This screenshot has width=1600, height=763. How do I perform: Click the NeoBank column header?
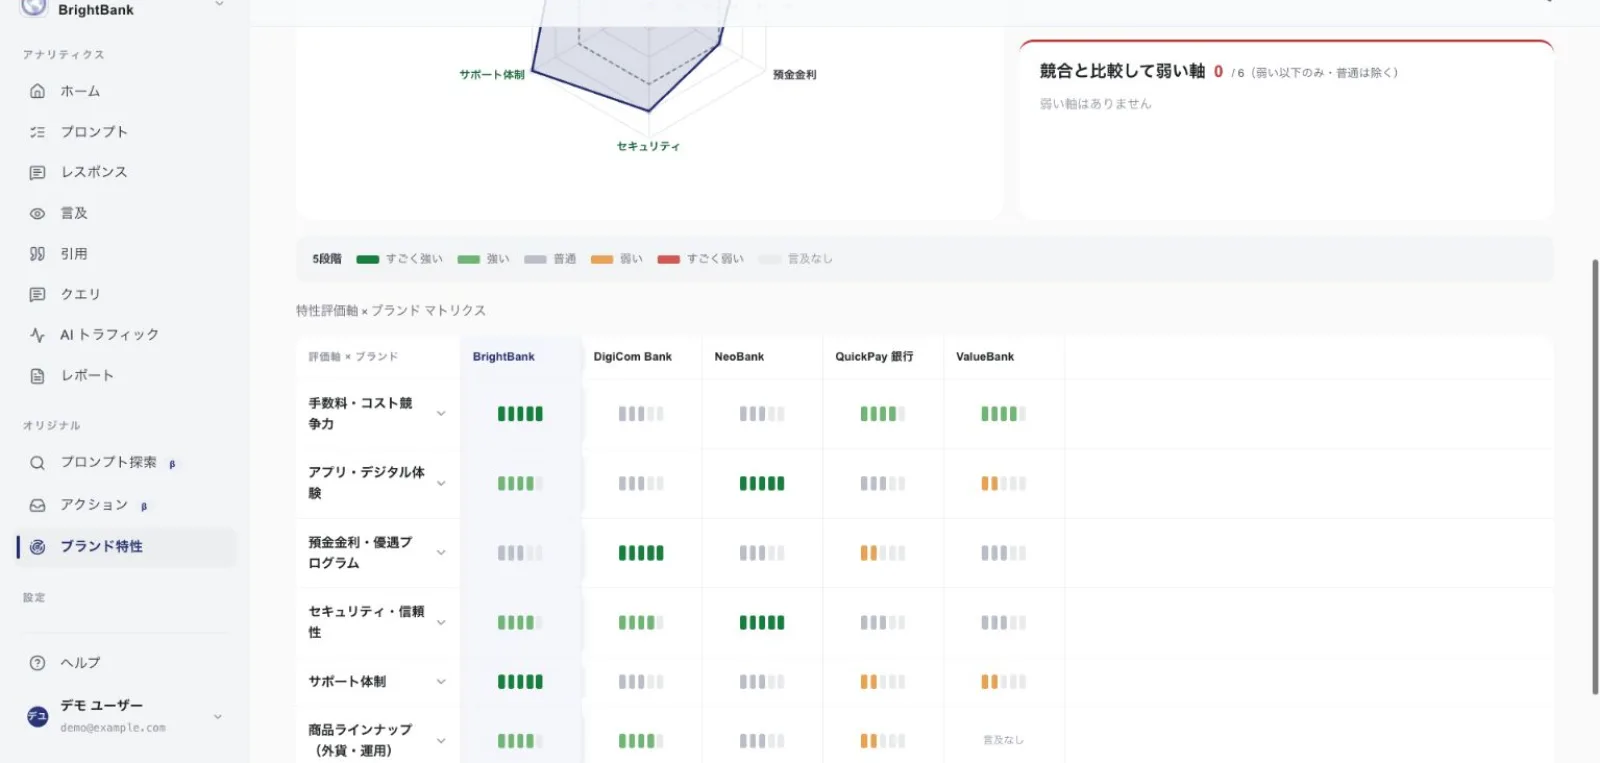click(x=739, y=357)
